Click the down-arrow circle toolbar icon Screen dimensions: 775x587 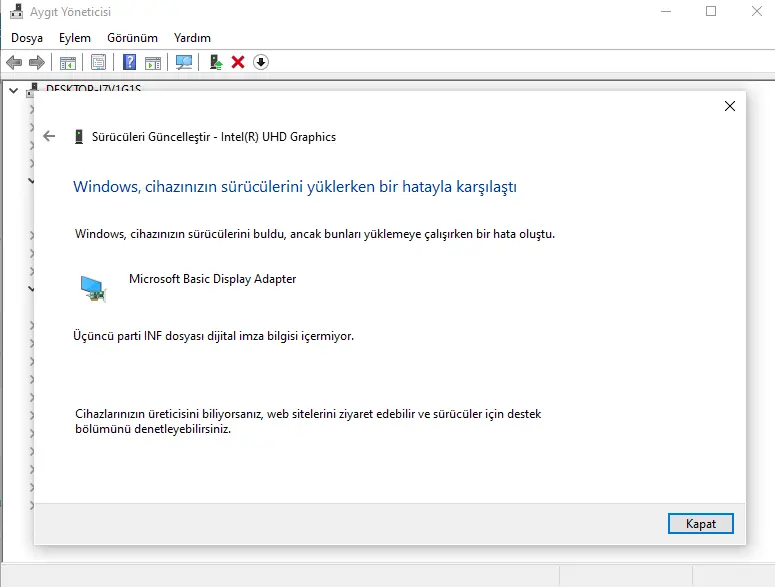pos(260,62)
